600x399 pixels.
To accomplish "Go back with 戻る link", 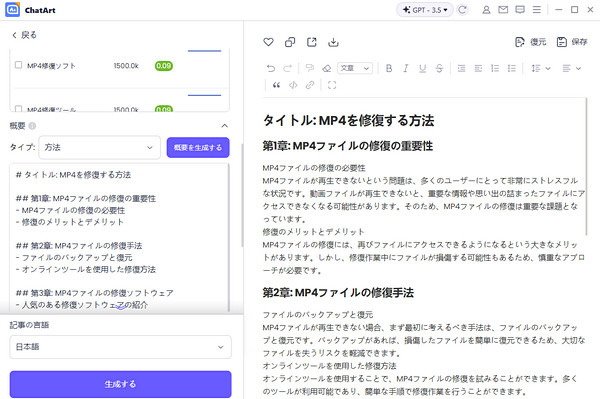I will click(x=24, y=35).
